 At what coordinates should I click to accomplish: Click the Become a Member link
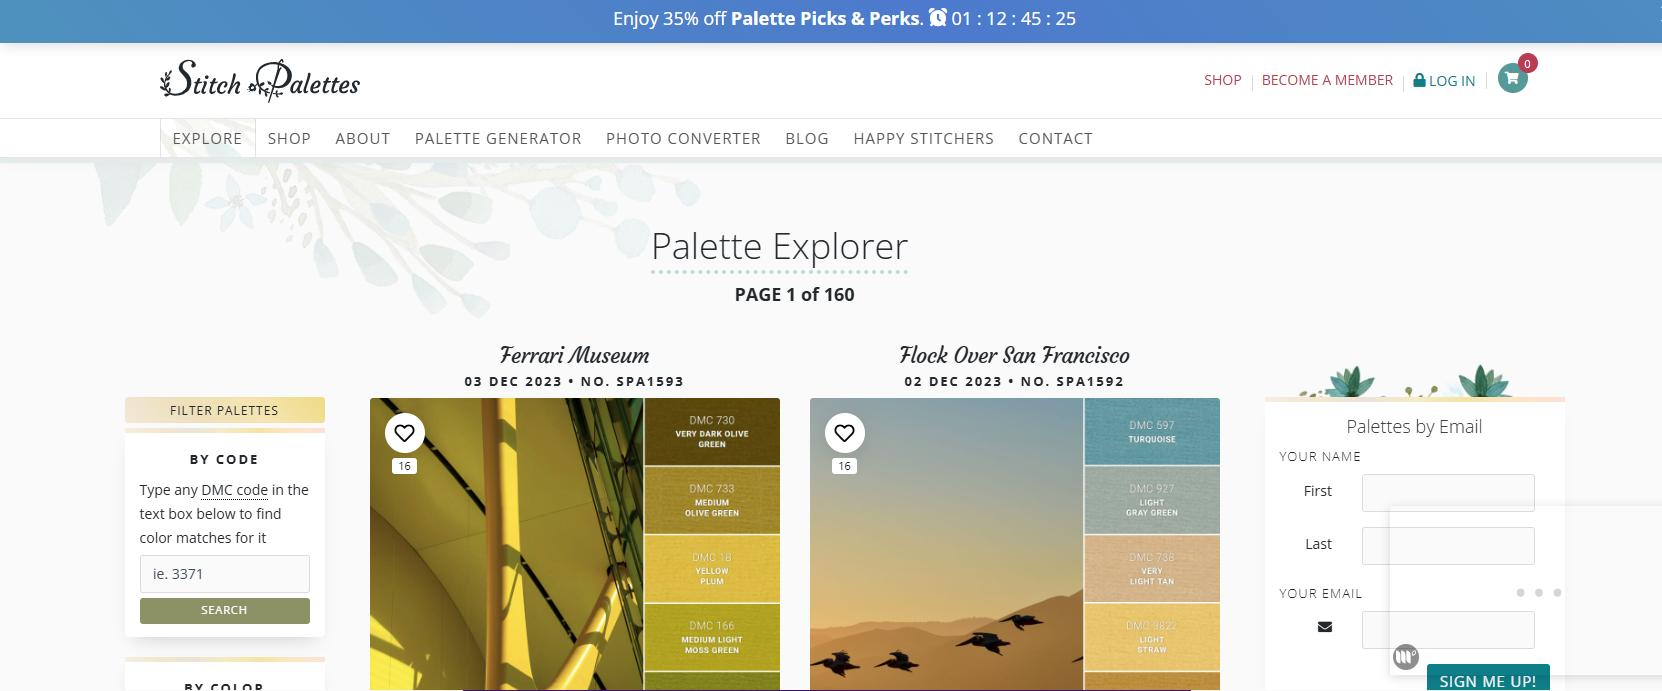[1327, 80]
